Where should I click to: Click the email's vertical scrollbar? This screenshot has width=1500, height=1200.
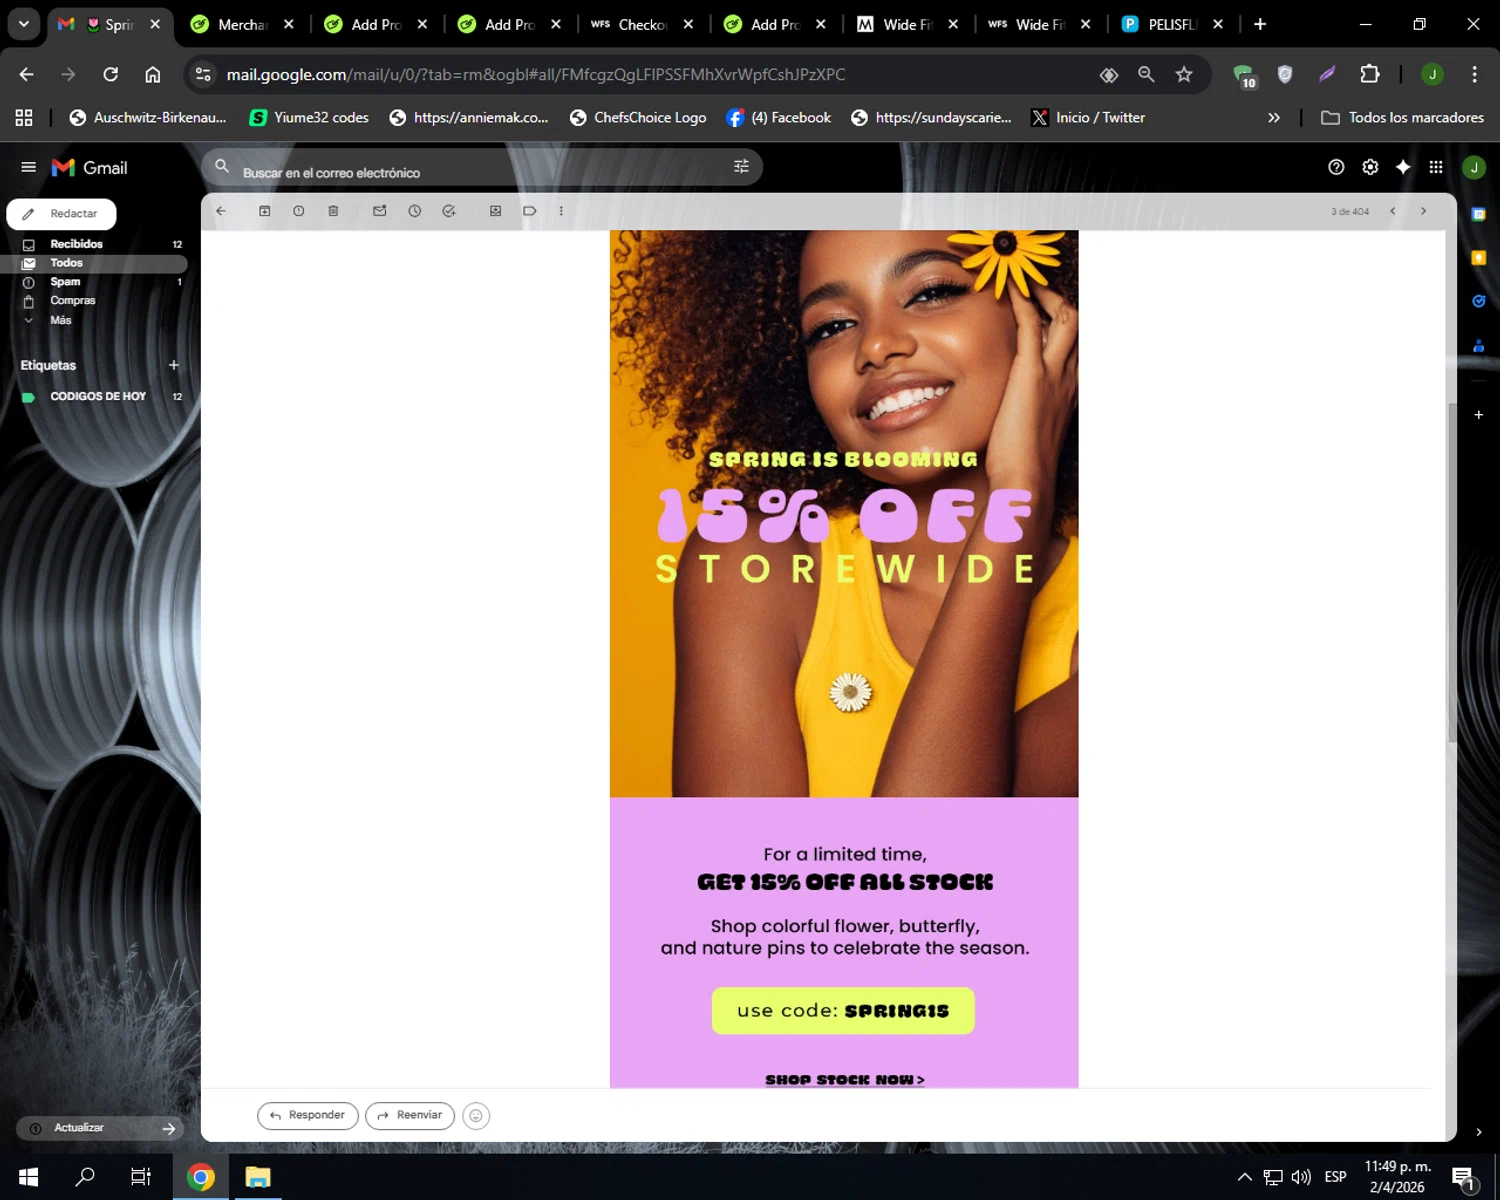[1451, 572]
